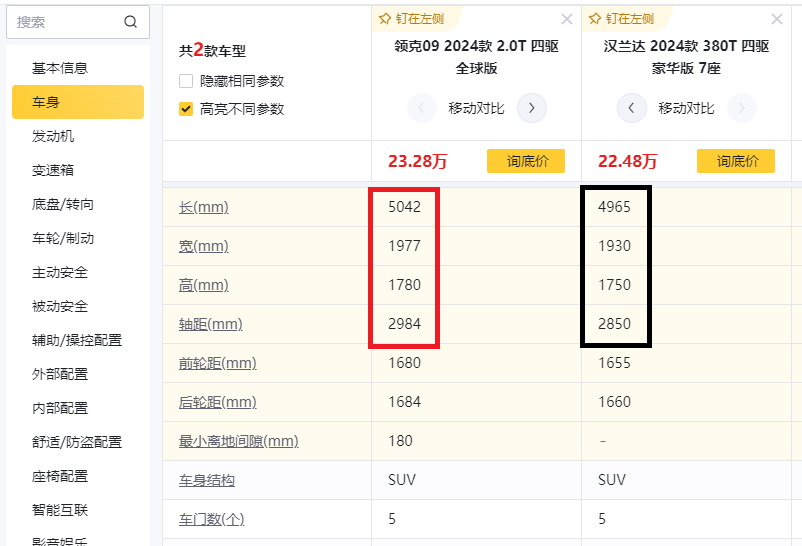This screenshot has height=546, width=802.
Task: Go to 座椅配置 section
Action: pos(60,476)
